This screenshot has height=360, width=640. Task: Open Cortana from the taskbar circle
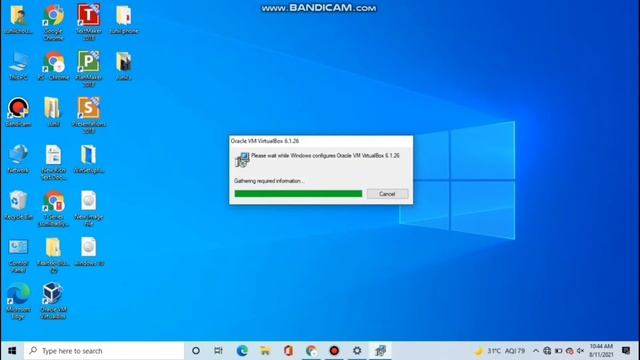click(x=196, y=351)
